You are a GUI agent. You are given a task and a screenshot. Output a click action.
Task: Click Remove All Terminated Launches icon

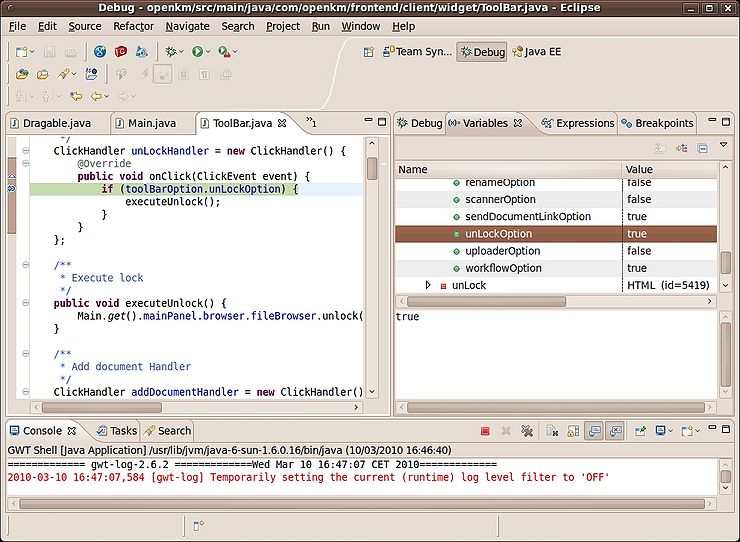coord(527,431)
